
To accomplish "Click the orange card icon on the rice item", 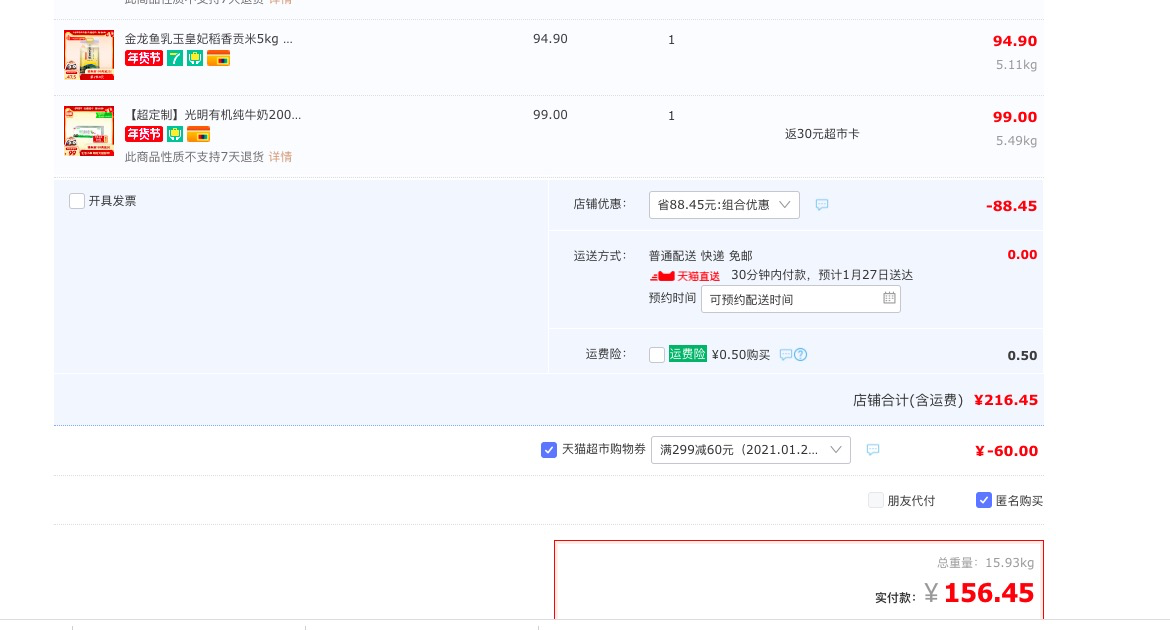I will (219, 58).
